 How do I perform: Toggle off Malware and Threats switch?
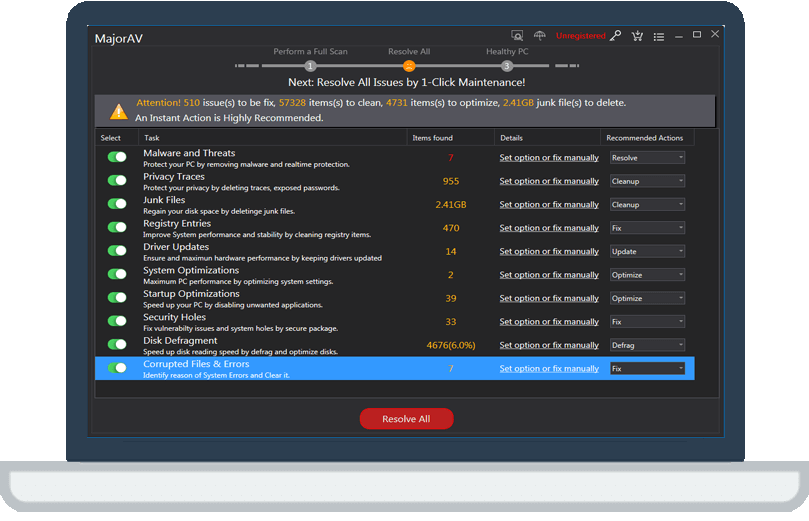(x=117, y=157)
